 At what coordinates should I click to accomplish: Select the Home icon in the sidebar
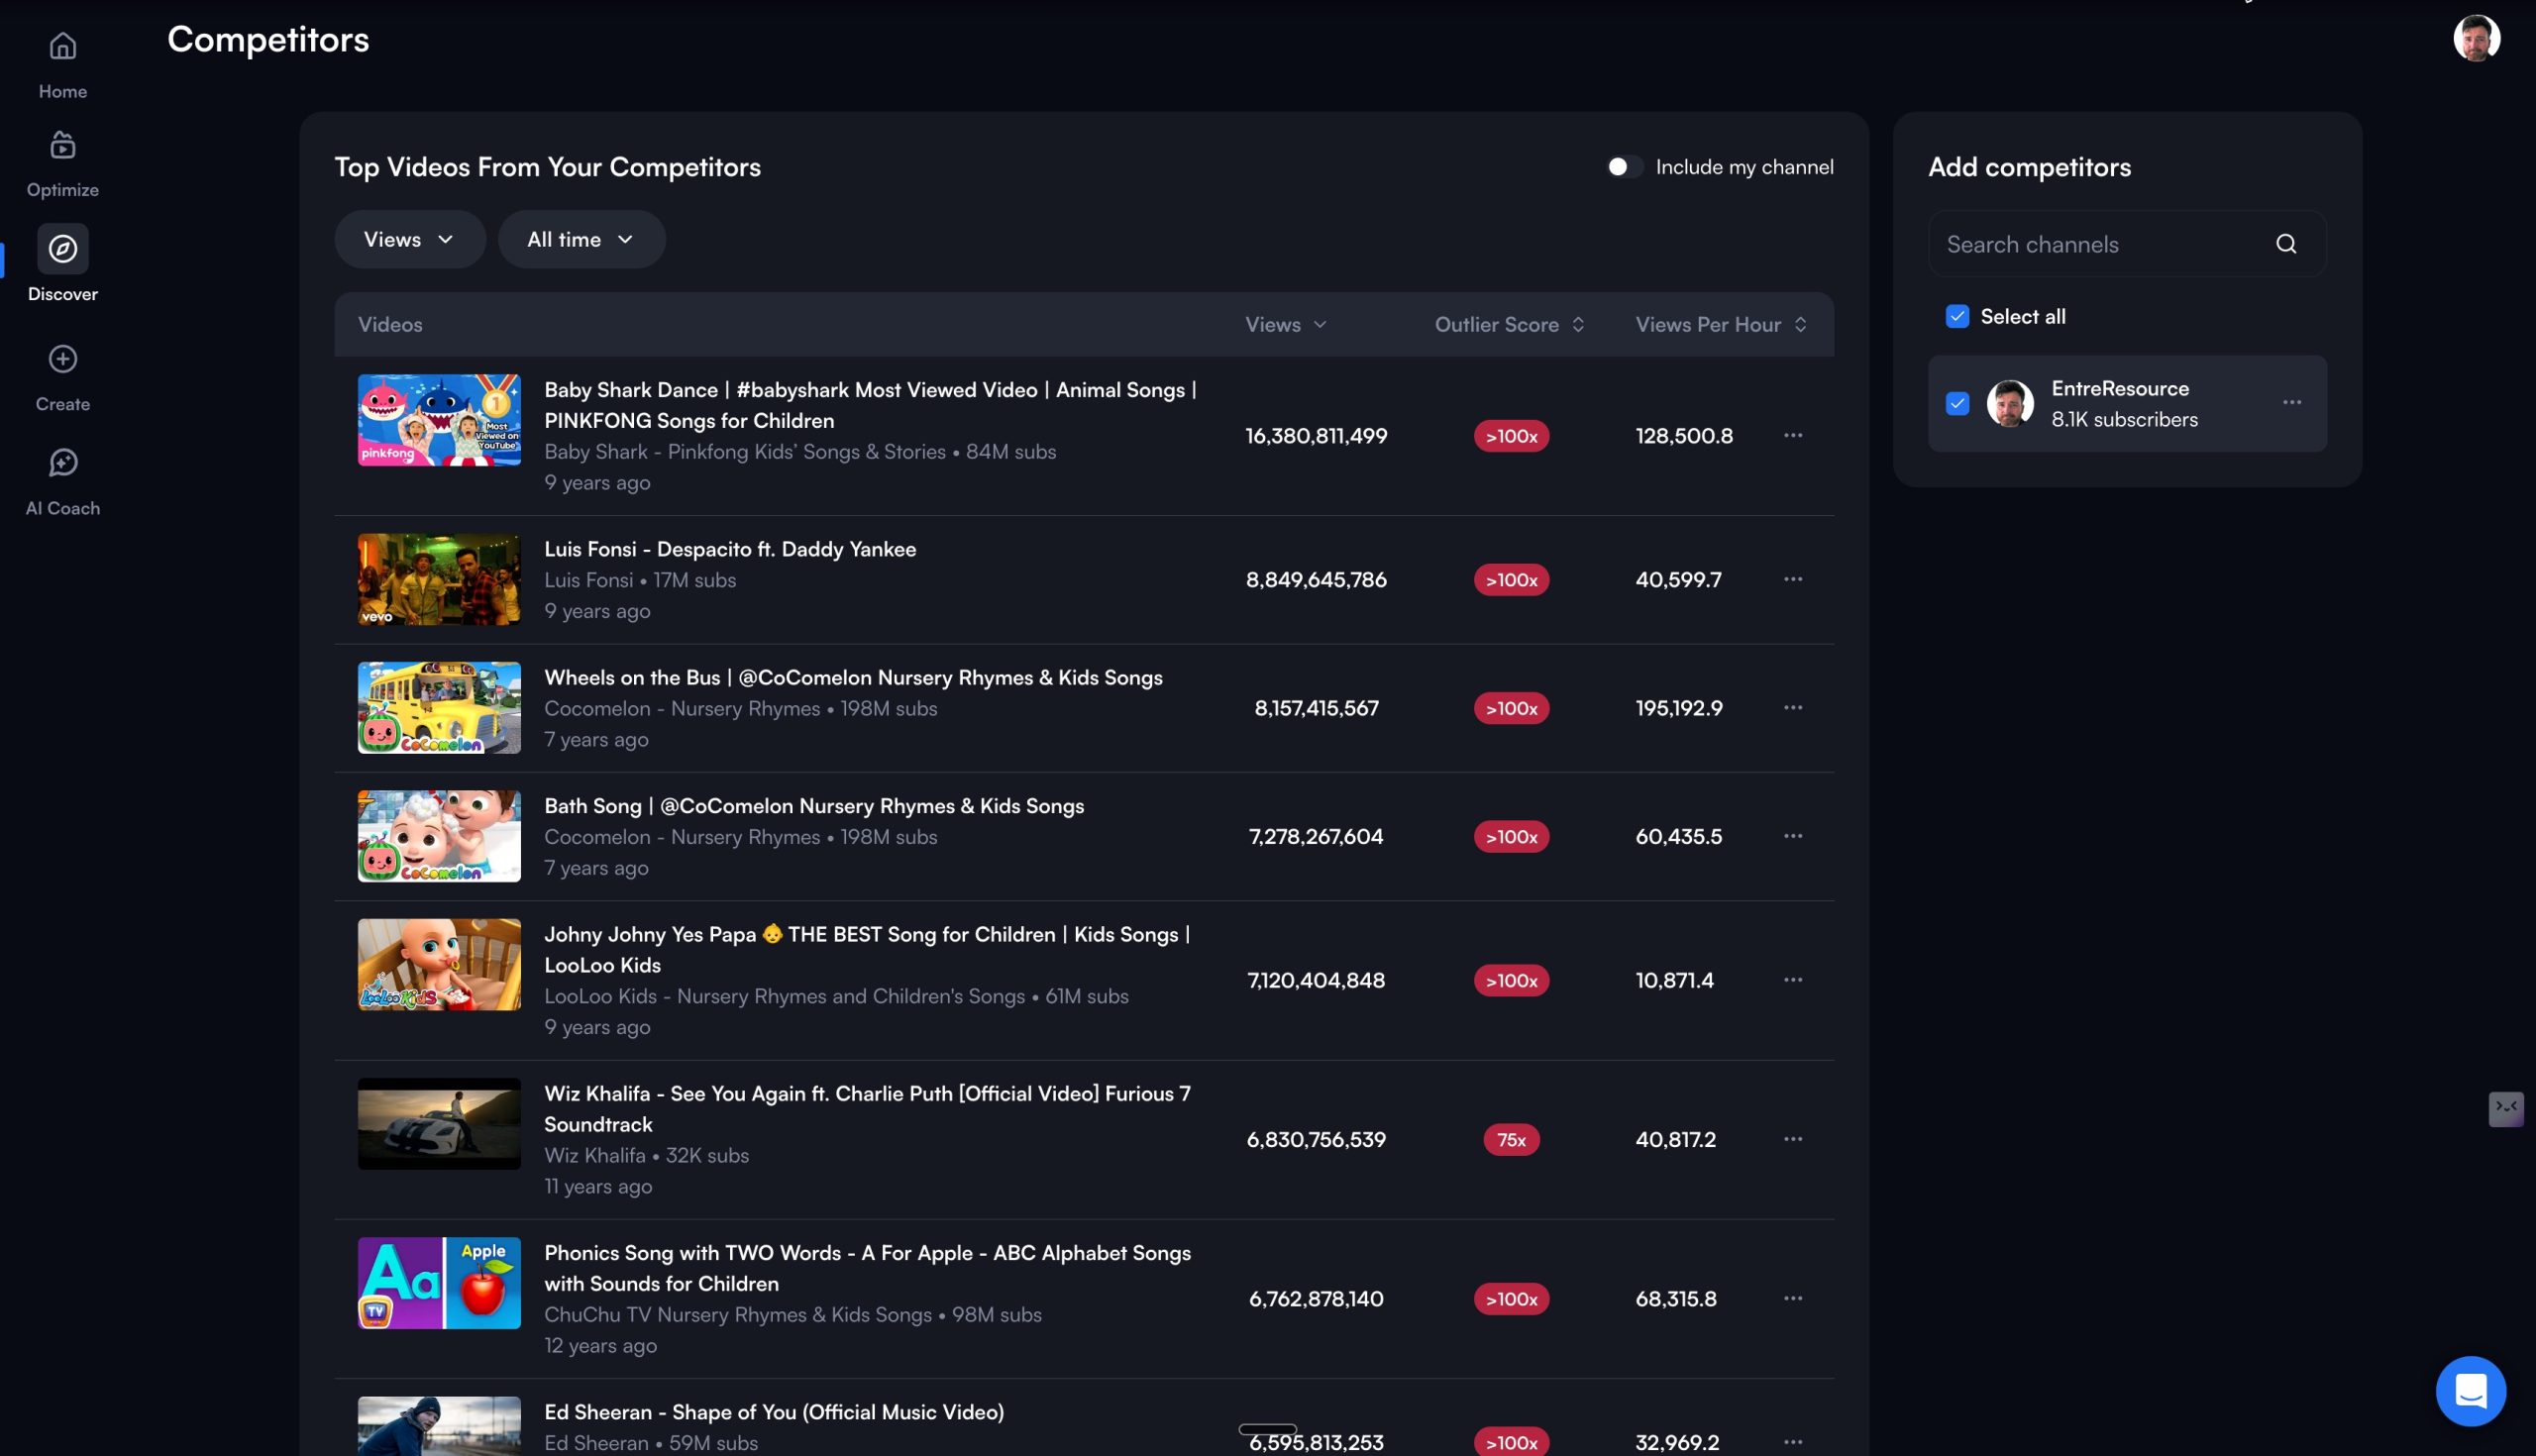62,47
